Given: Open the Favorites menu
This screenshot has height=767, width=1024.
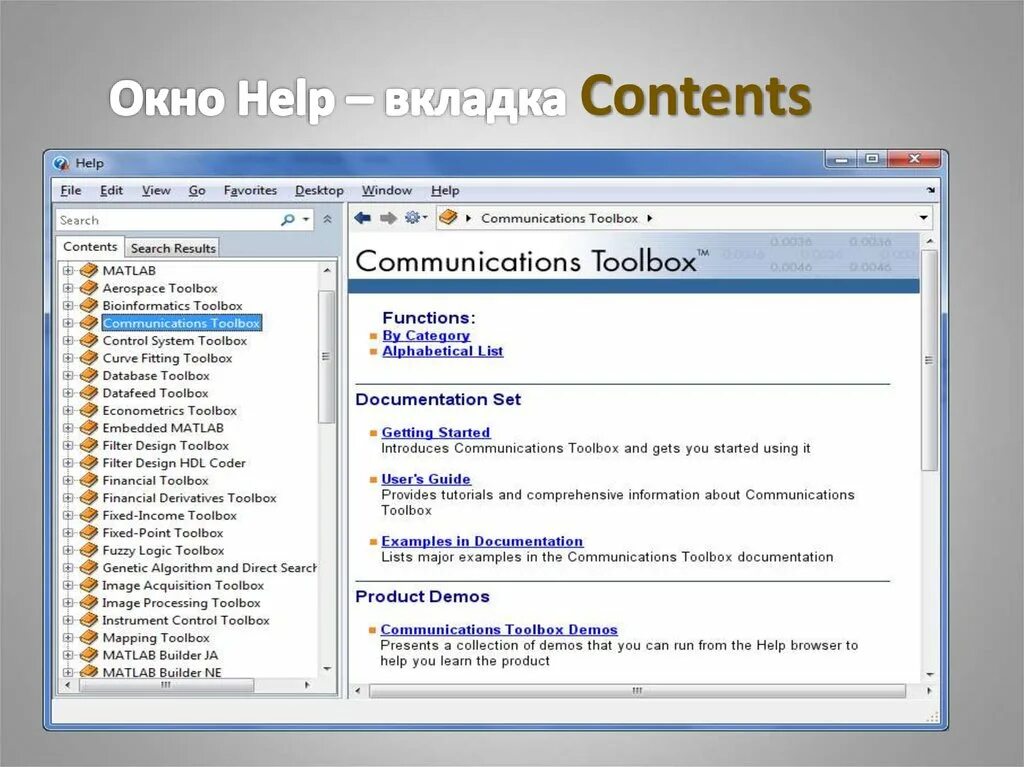Looking at the screenshot, I should pos(250,191).
